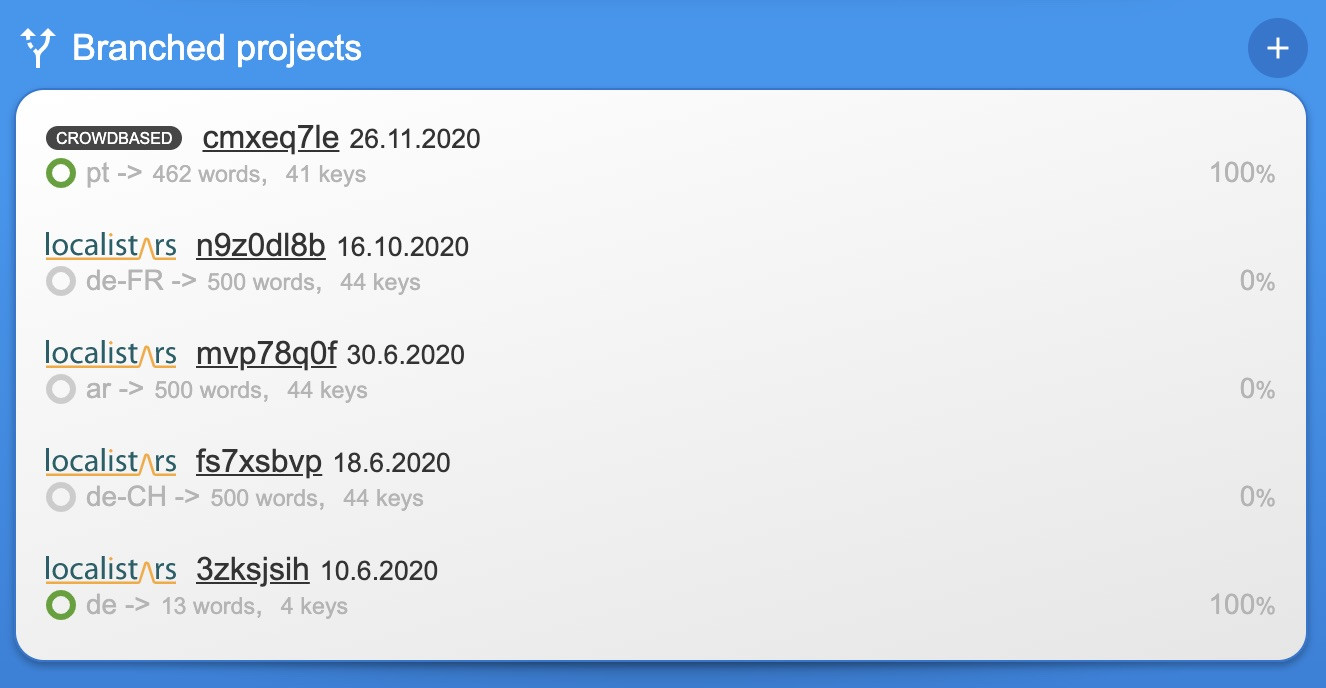Click the localistars logo beside n9z0dl8b

point(111,246)
